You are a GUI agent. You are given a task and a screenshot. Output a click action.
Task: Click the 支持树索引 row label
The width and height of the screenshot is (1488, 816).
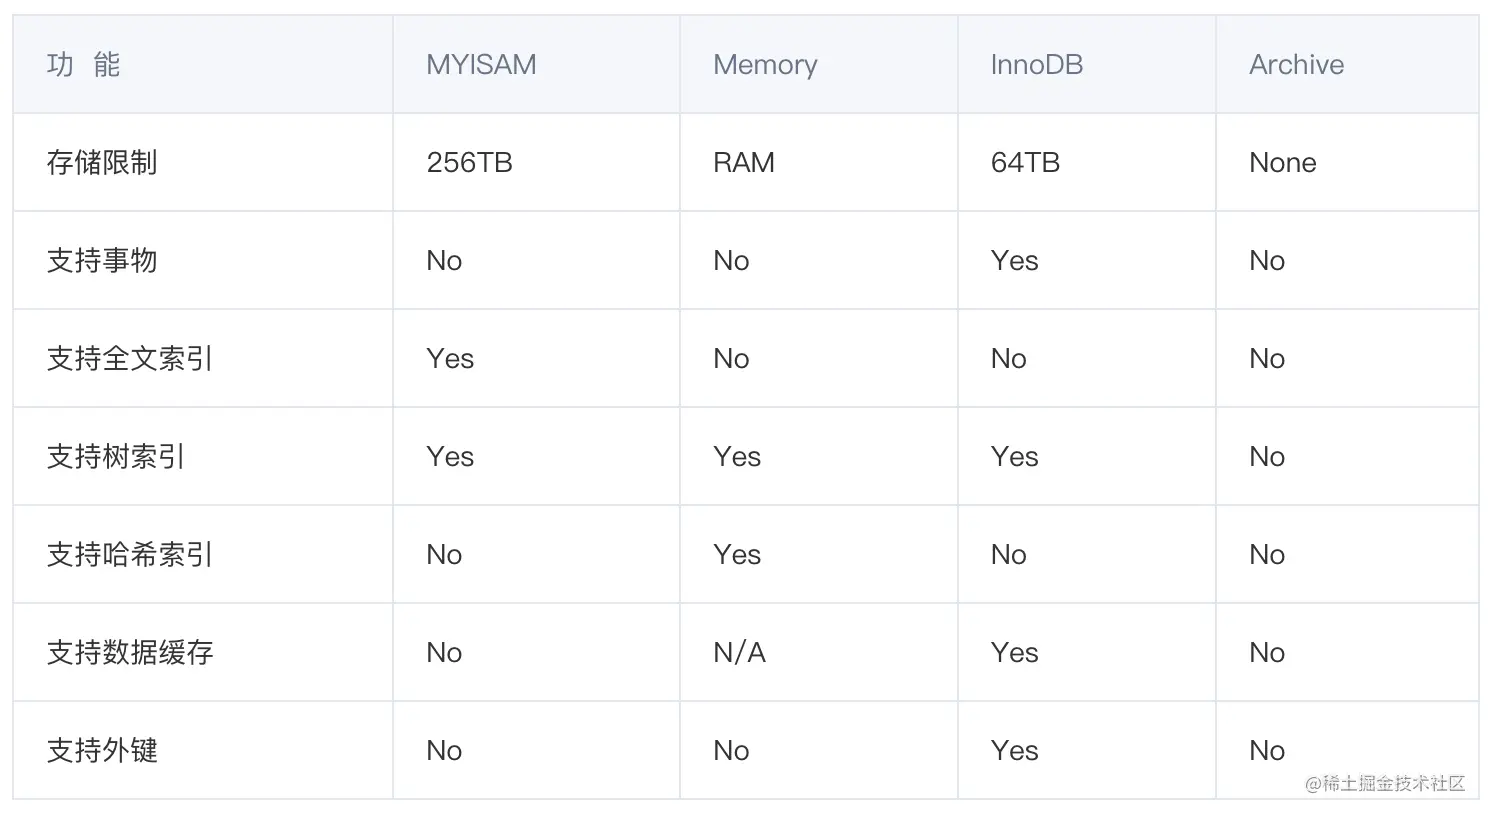coord(116,457)
